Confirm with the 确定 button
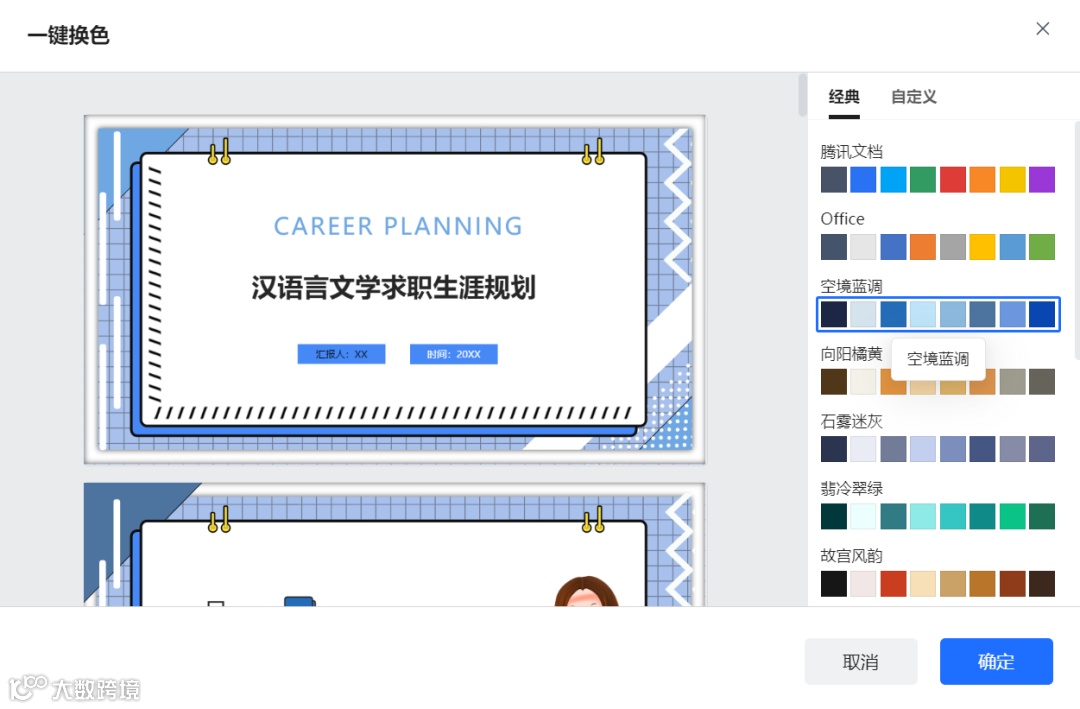1080x709 pixels. (x=996, y=662)
